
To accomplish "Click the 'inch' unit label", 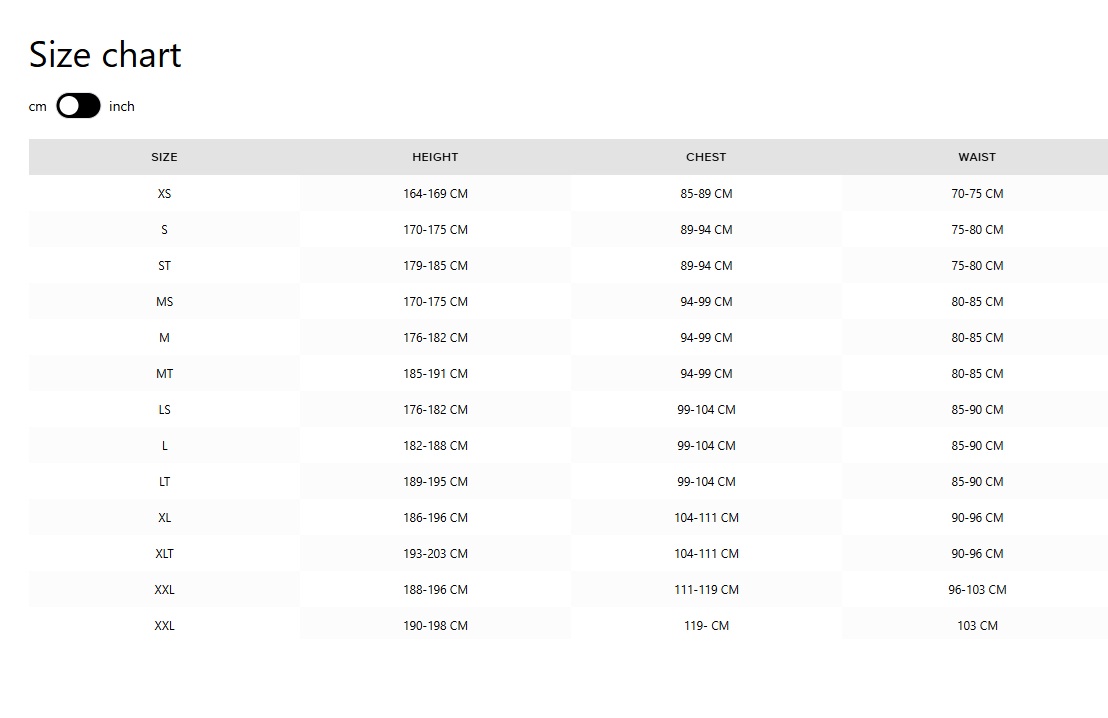I will 122,106.
